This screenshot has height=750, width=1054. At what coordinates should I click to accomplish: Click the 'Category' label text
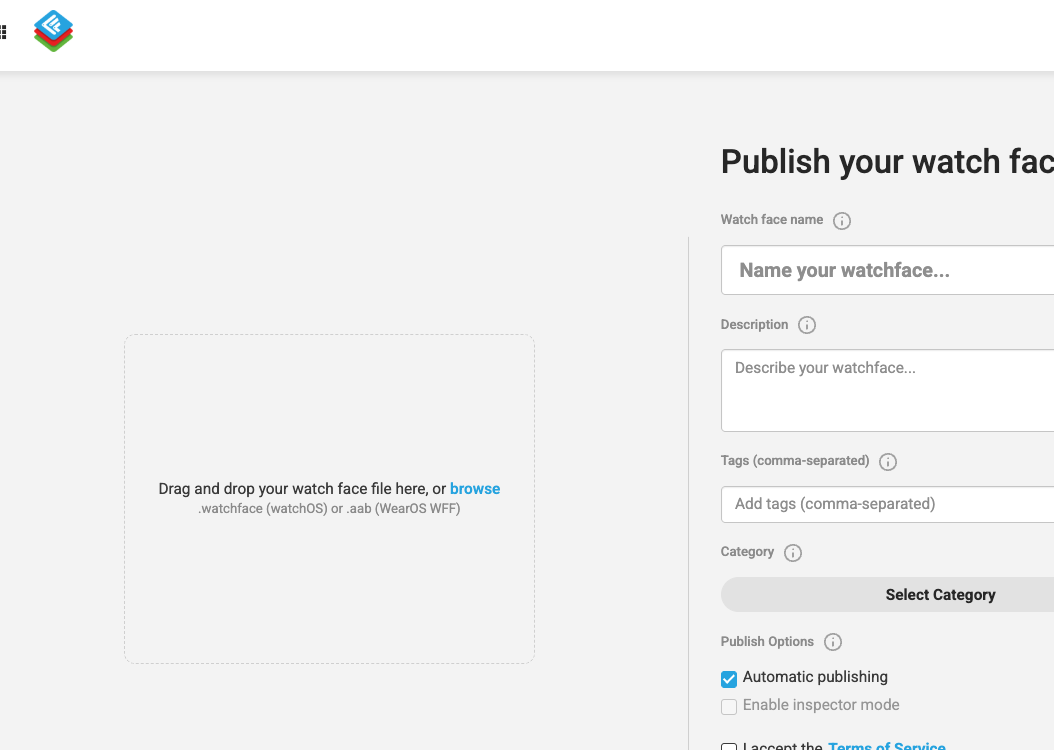747,552
